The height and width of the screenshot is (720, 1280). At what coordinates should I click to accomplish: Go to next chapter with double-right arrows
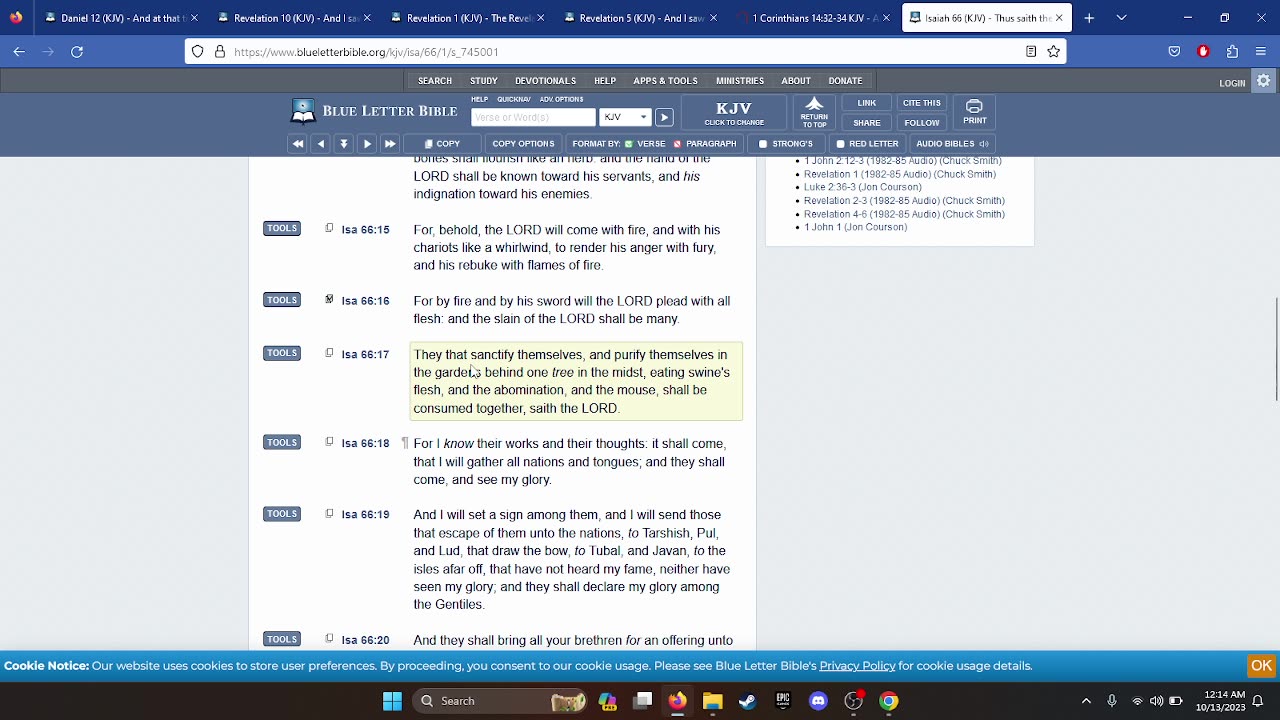tap(390, 144)
